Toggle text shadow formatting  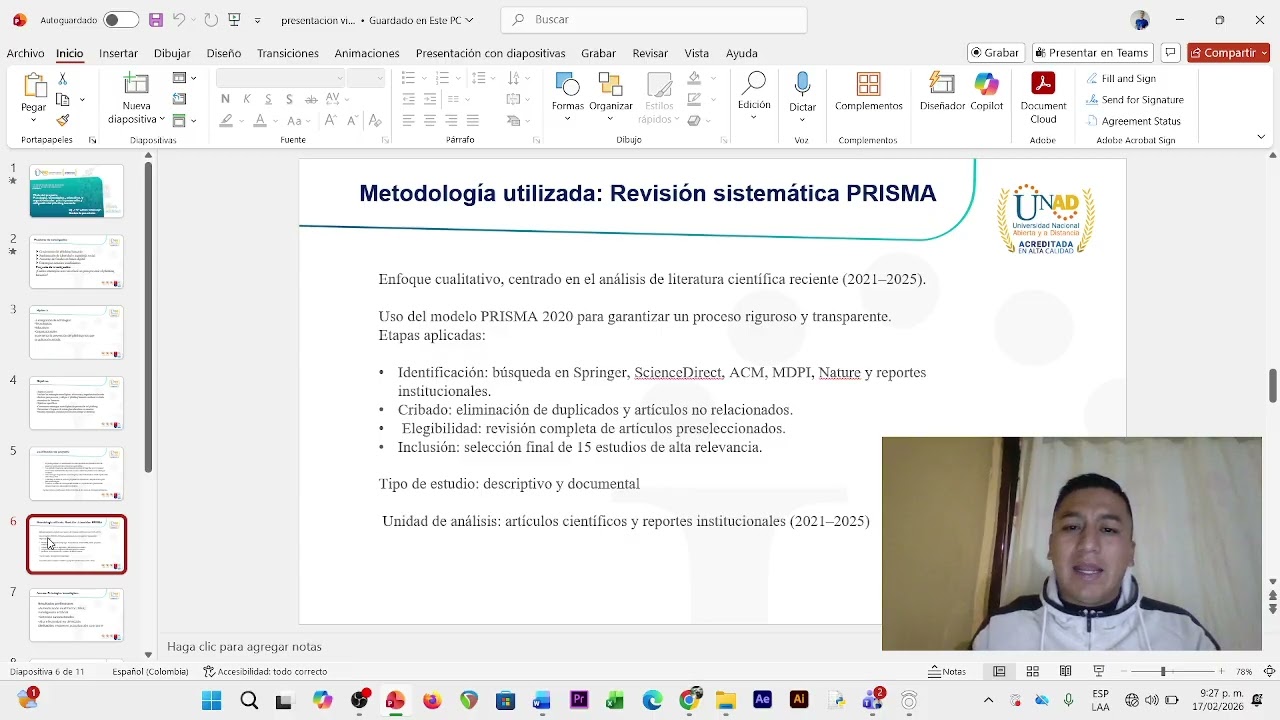point(289,99)
